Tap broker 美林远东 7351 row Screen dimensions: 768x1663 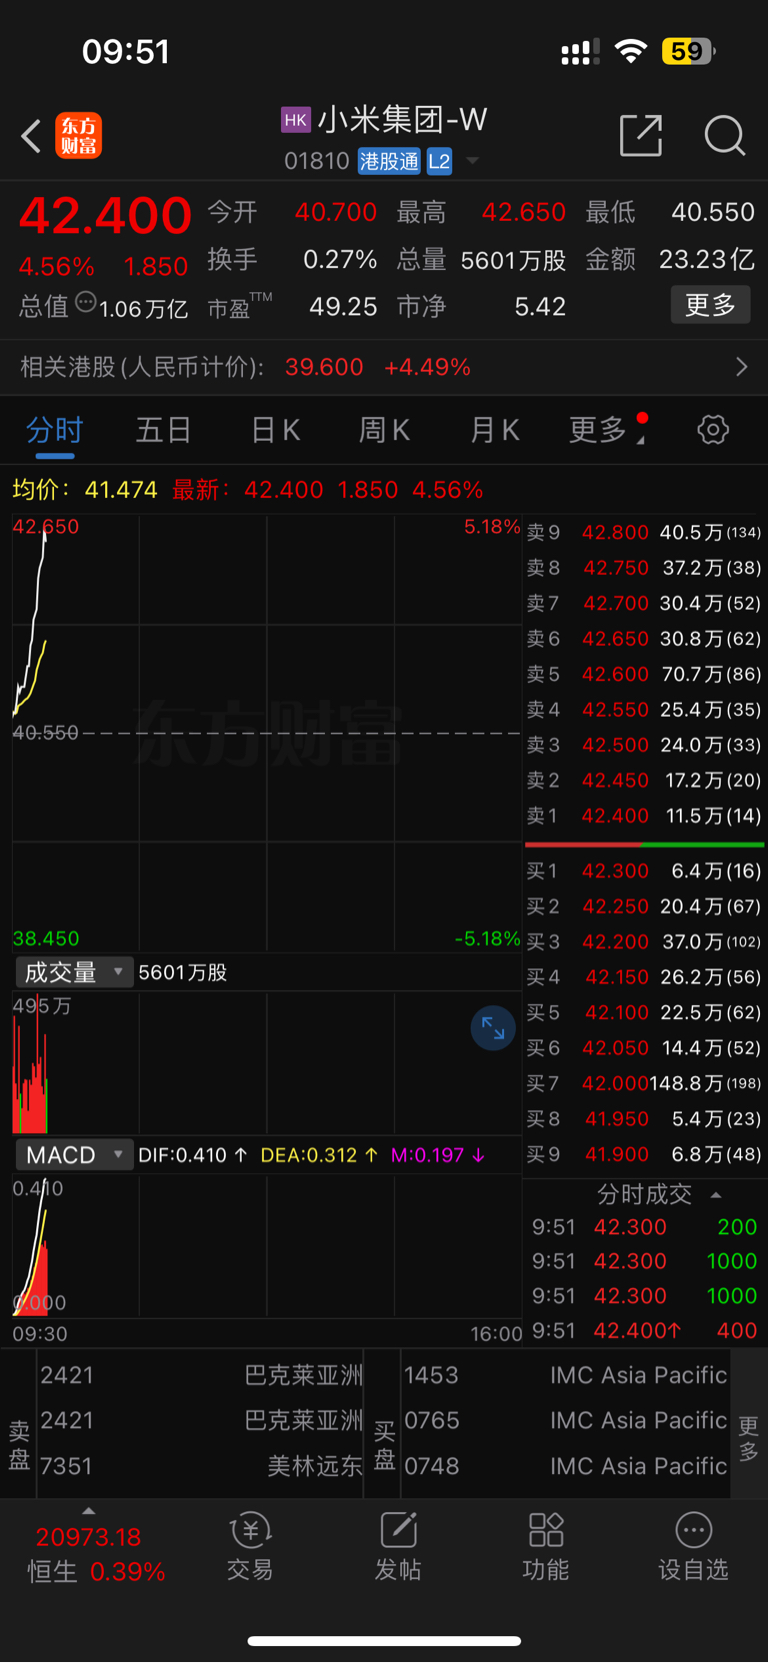pos(201,1466)
